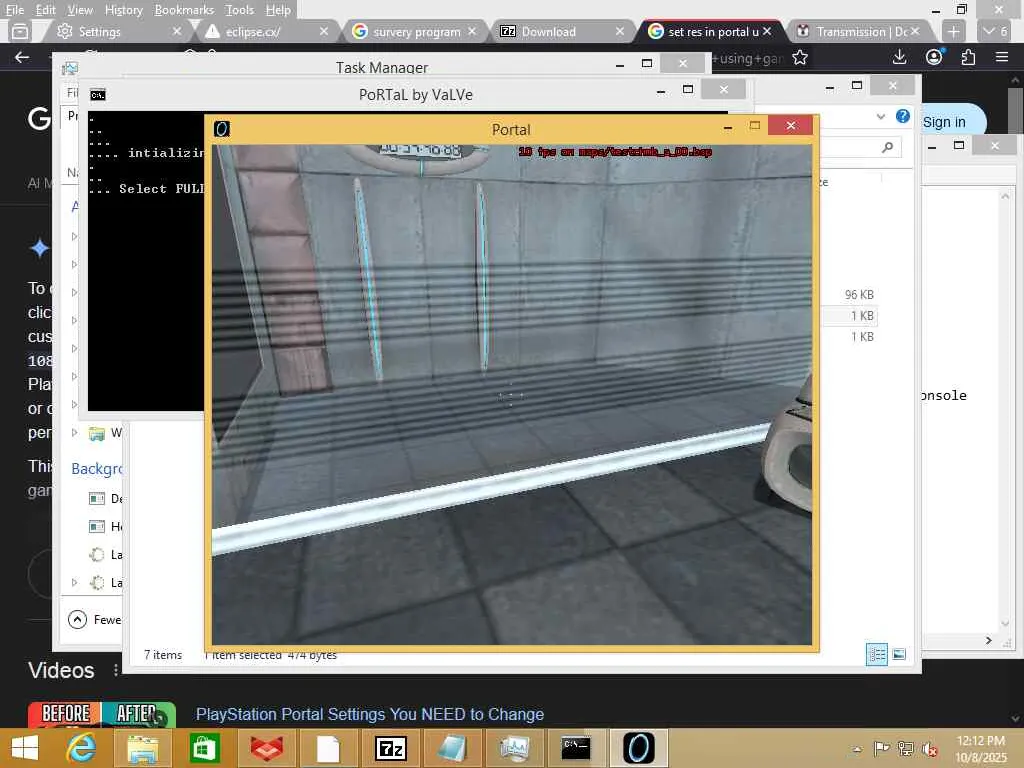This screenshot has height=768, width=1024.
Task: Open the View menu in the browser
Action: point(80,10)
